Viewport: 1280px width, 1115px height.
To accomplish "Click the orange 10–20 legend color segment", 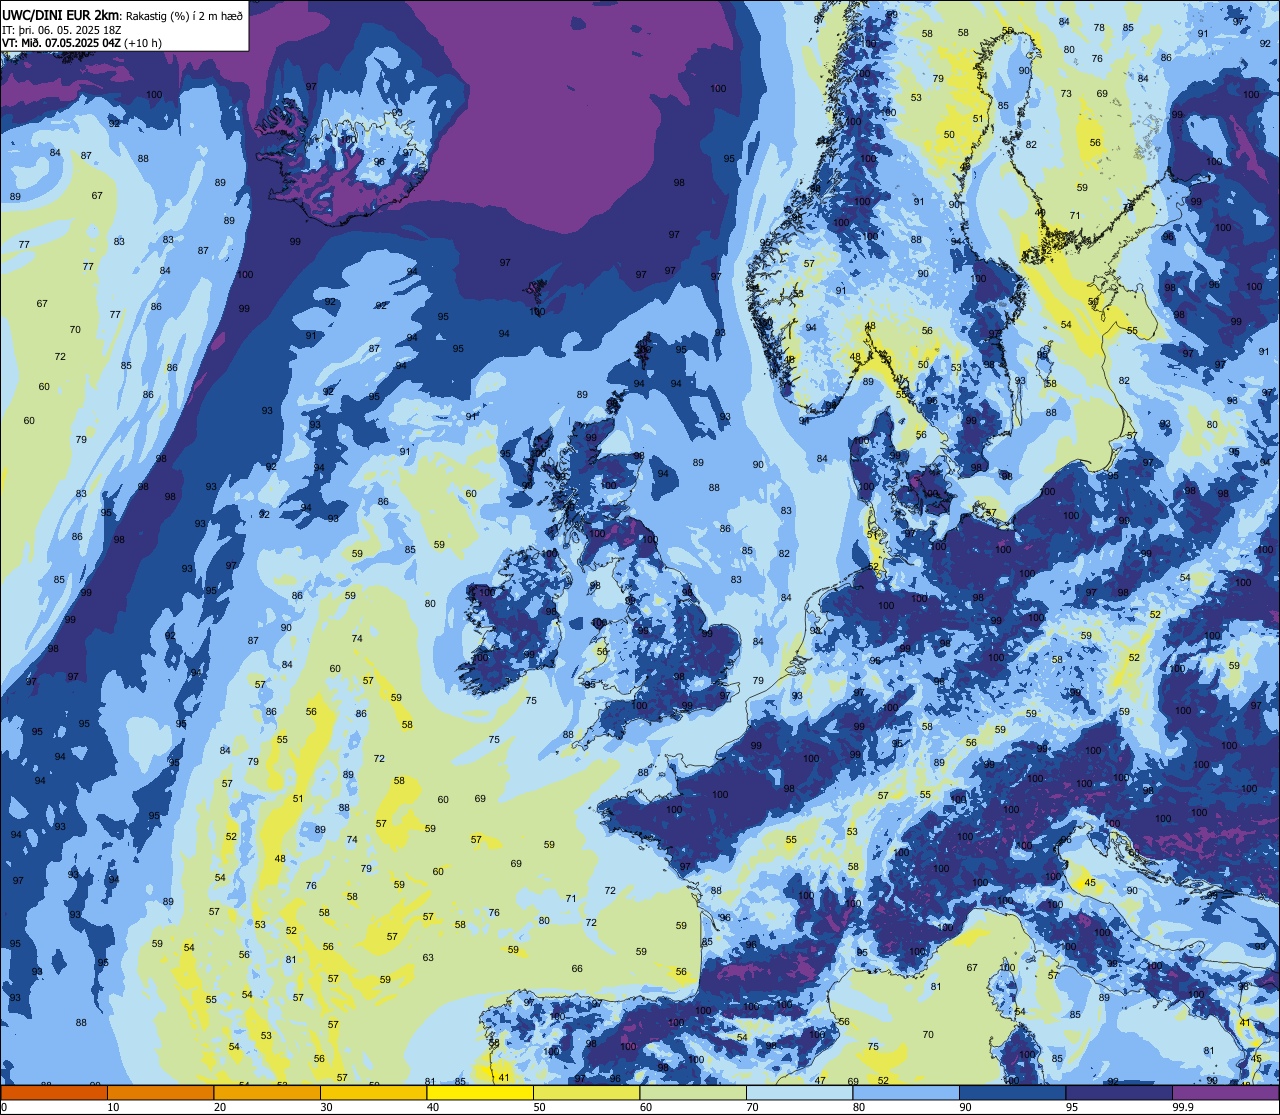I will click(x=160, y=1092).
